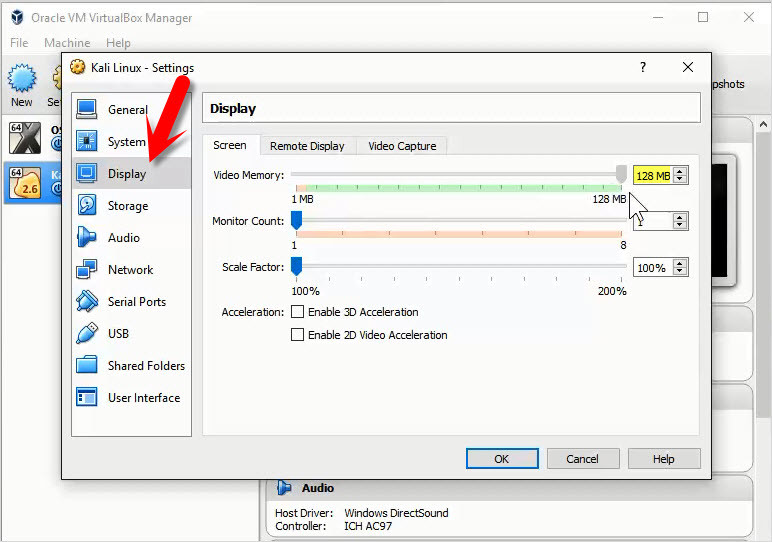This screenshot has height=542, width=772.
Task: Click the Audio section header in manager window
Action: pos(509,488)
